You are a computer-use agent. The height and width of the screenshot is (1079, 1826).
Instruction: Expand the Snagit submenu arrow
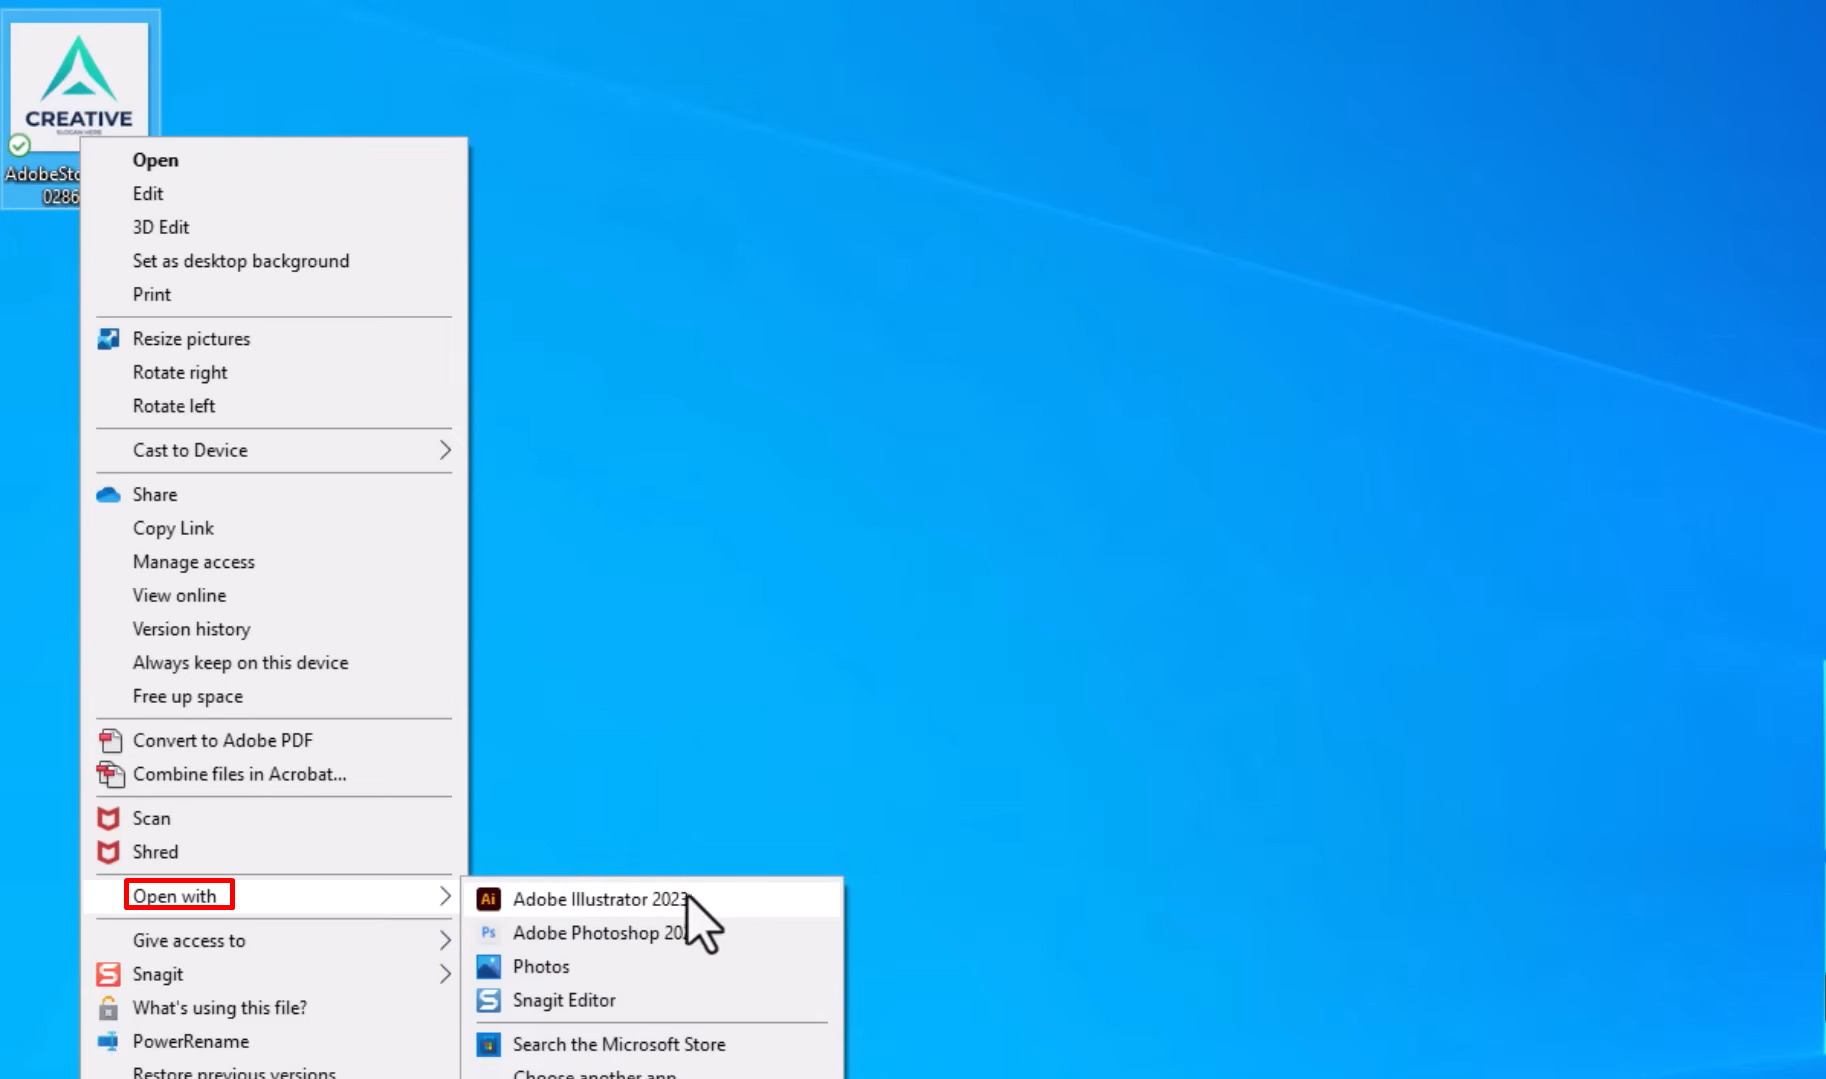(445, 974)
